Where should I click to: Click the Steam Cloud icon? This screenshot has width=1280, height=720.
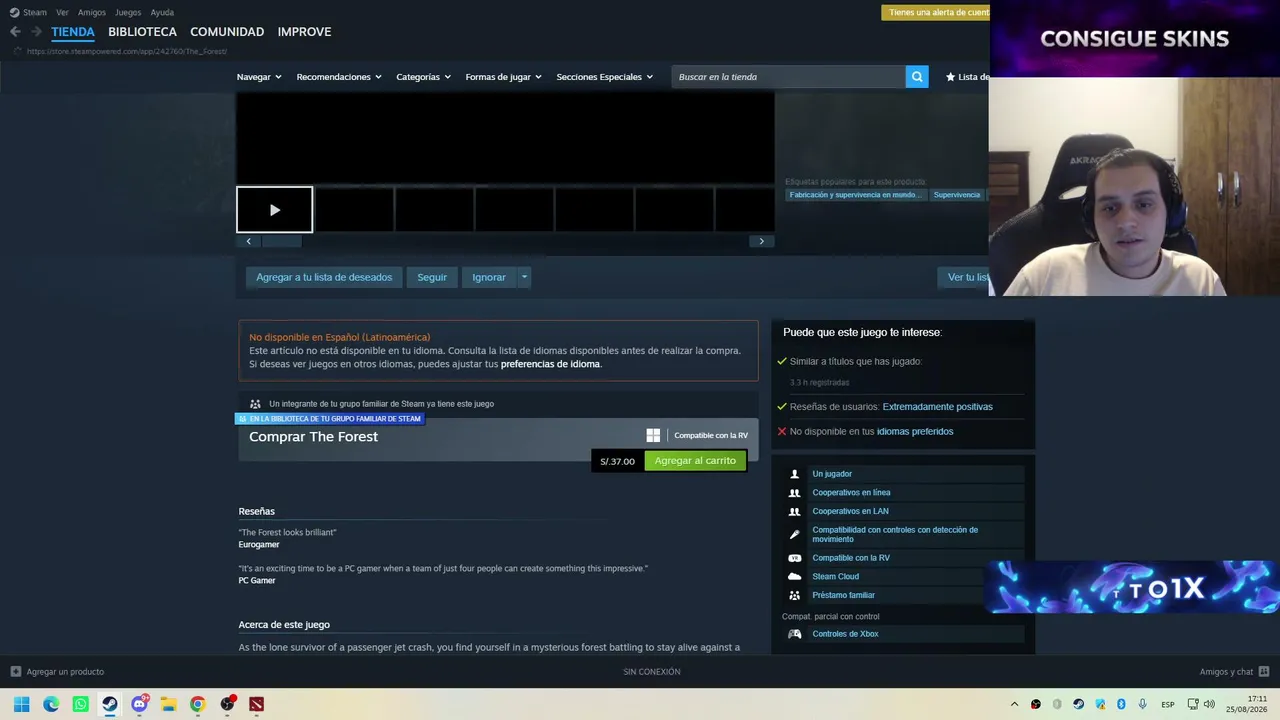795,577
